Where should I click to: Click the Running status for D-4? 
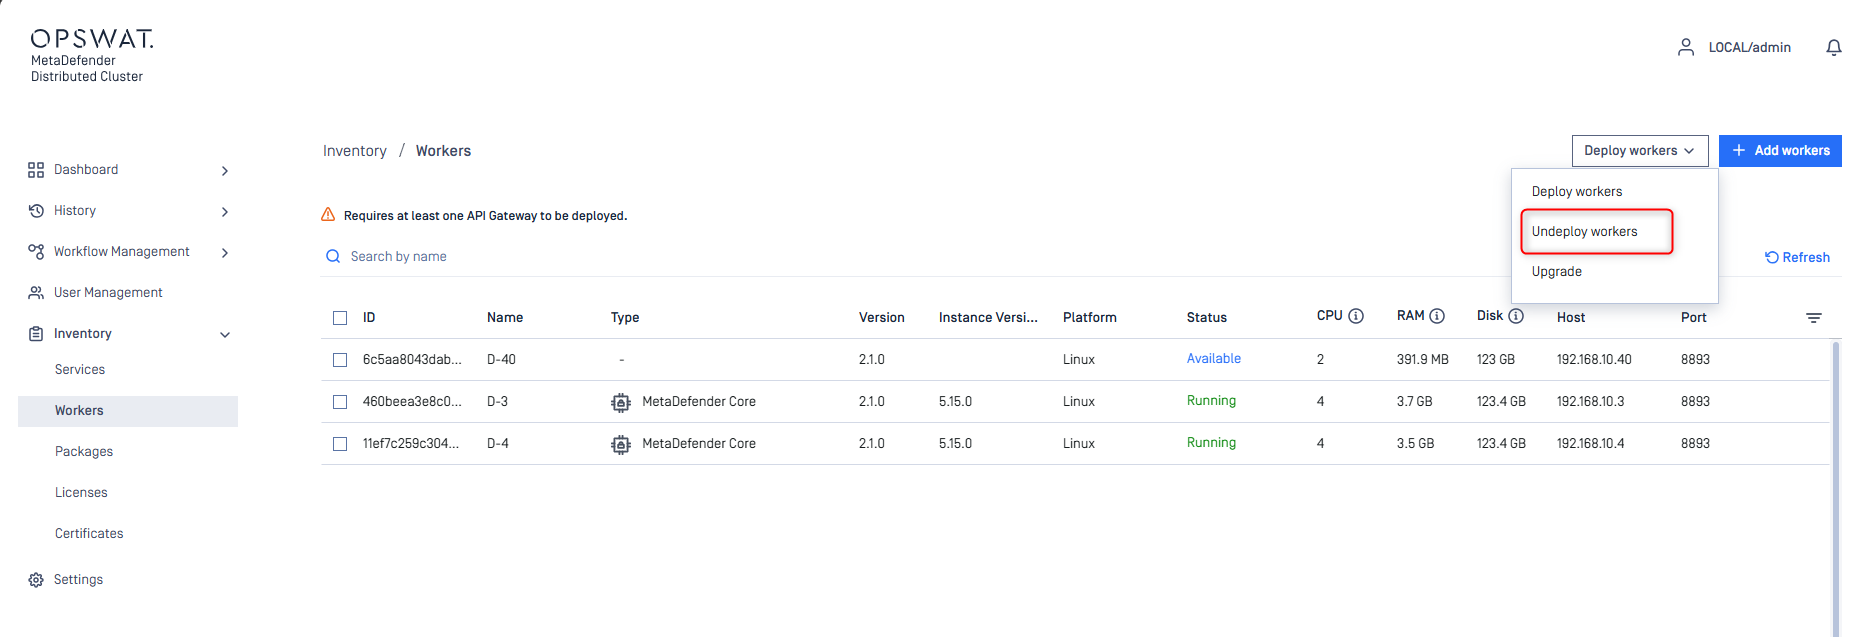pyautogui.click(x=1211, y=443)
